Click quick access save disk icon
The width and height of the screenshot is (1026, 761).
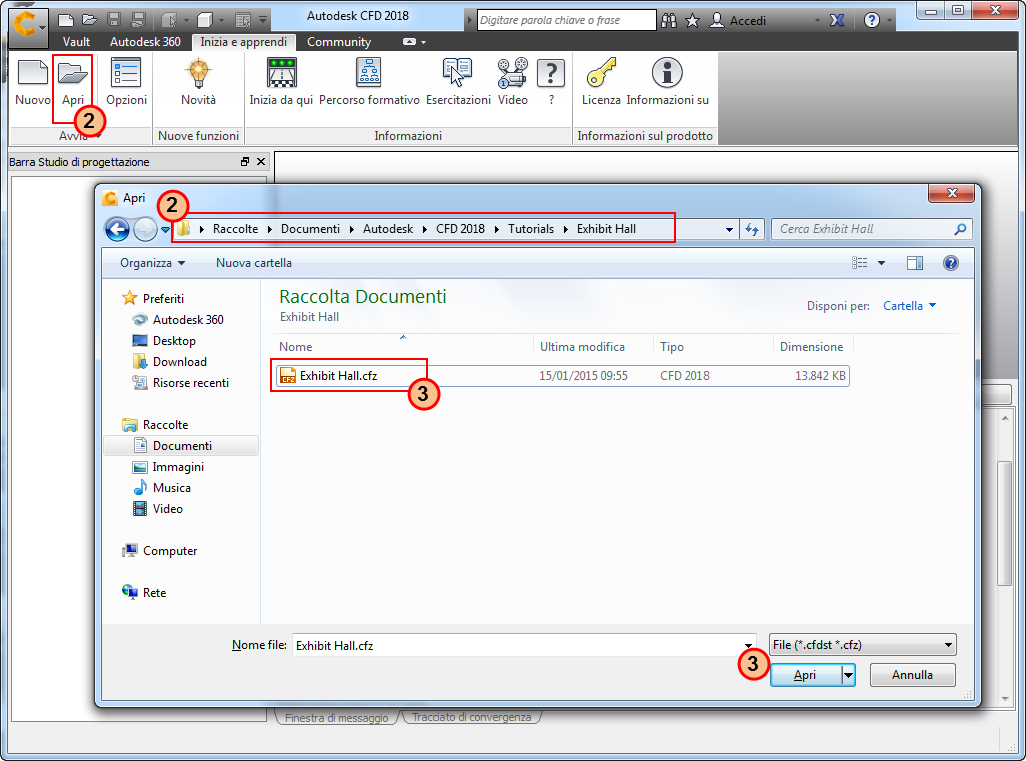click(x=114, y=20)
